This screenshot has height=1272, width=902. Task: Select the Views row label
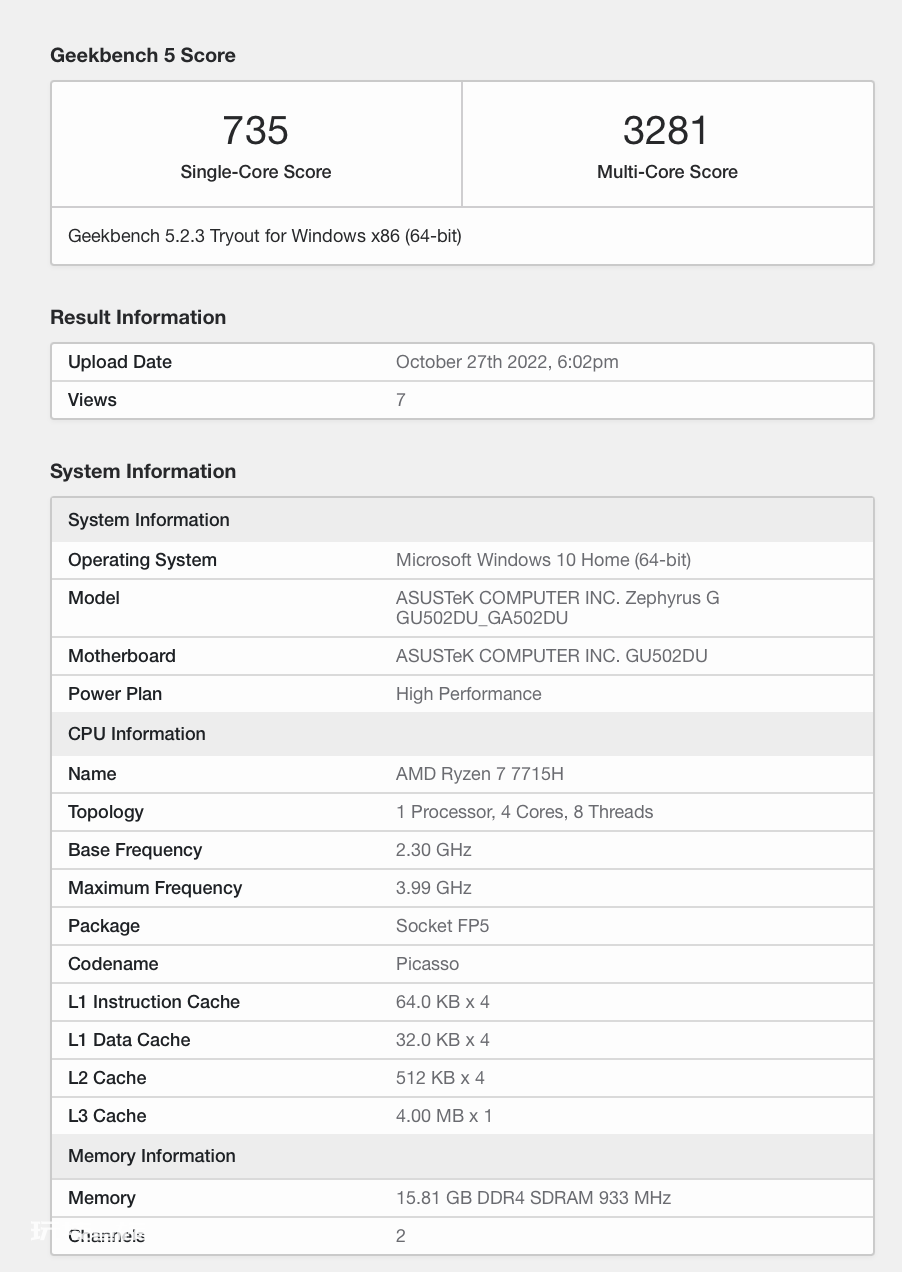coord(92,400)
